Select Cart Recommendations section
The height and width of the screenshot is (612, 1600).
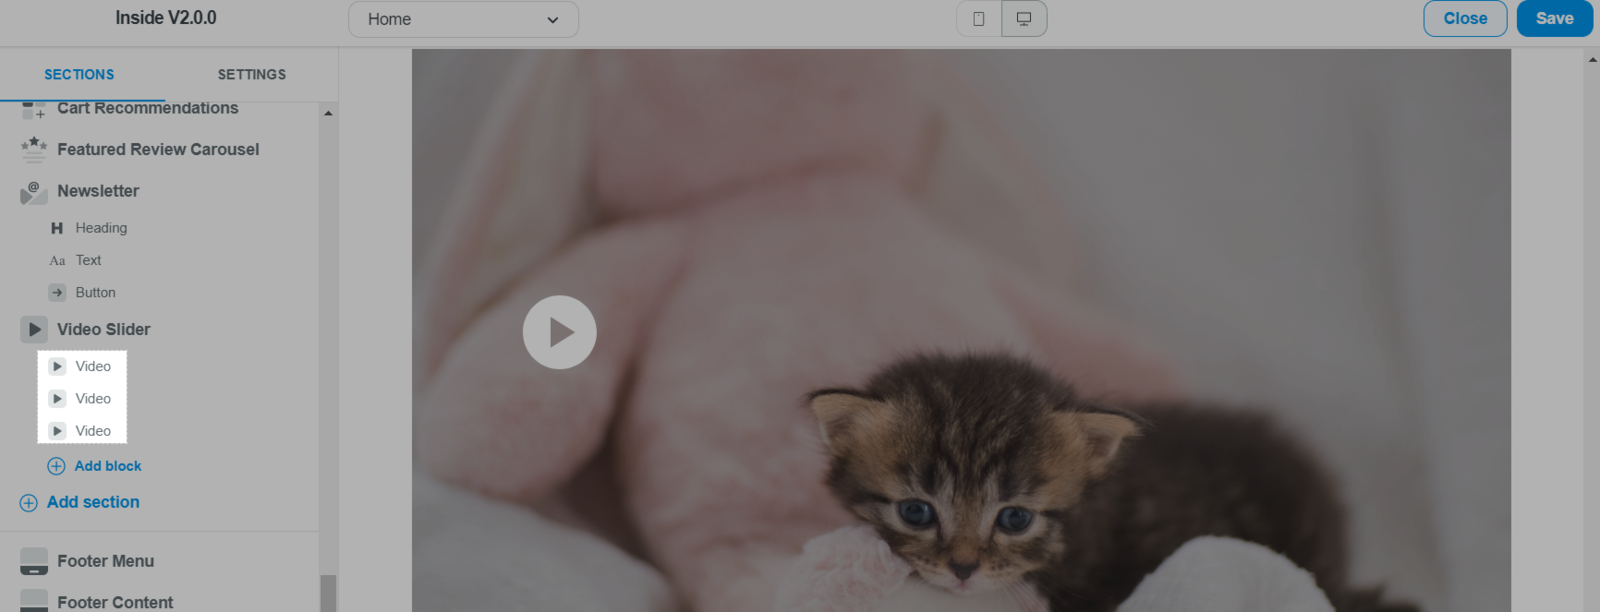pos(148,108)
